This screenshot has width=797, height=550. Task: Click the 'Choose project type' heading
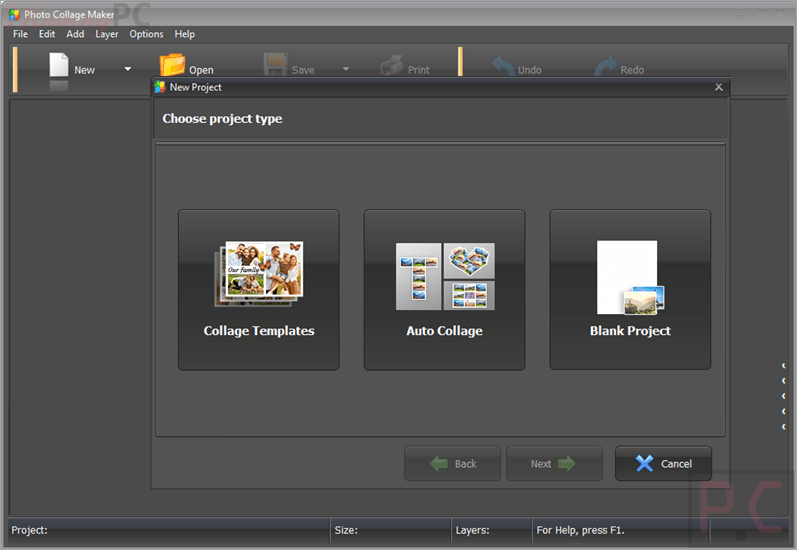pos(222,118)
